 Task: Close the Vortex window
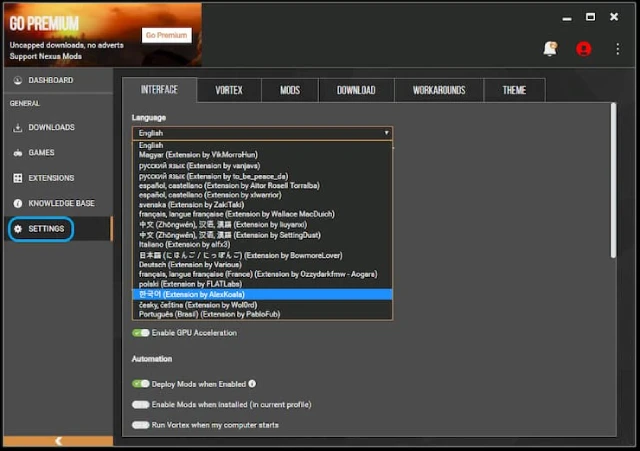(x=614, y=17)
